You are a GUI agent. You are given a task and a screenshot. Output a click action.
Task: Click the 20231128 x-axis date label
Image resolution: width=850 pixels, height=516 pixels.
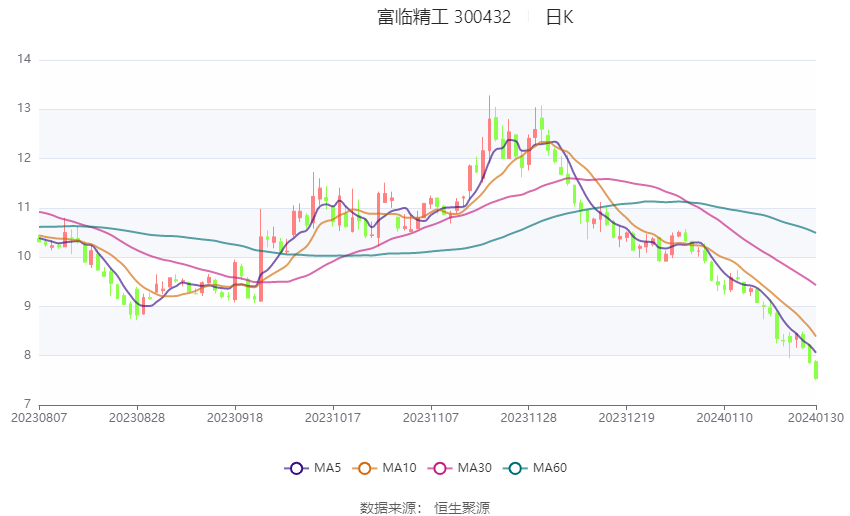[x=529, y=418]
